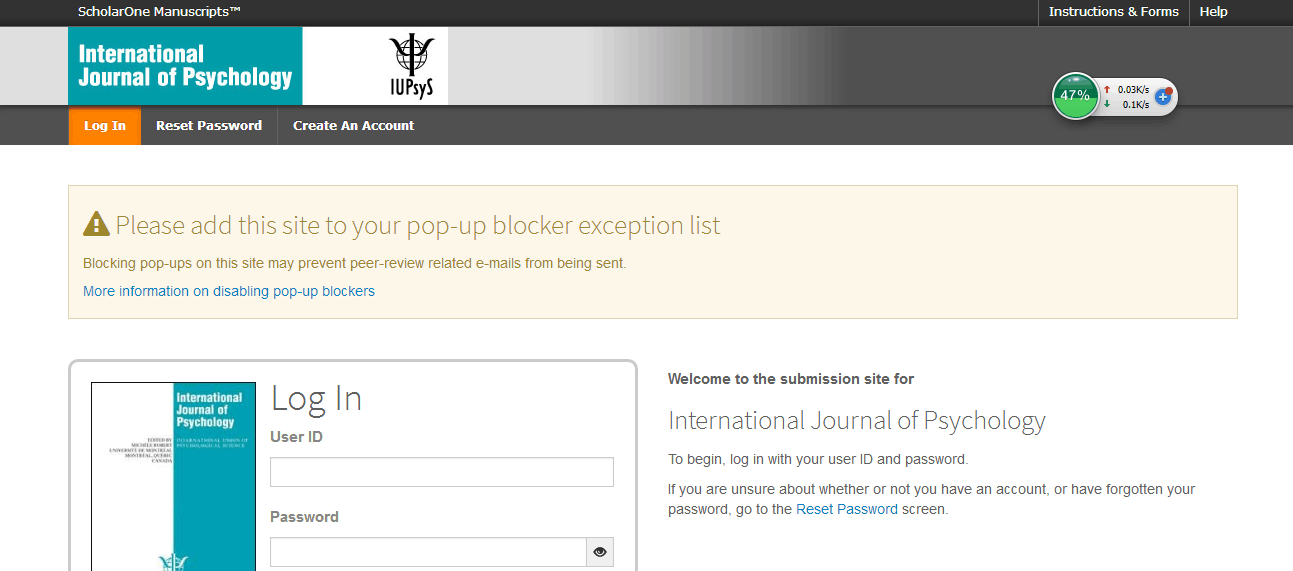Switch to the Reset Password tab
1293x571 pixels.
click(x=209, y=126)
